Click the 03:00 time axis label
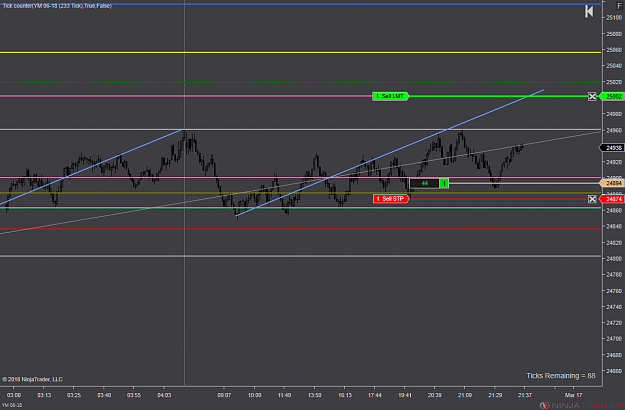Viewport: 625px width, 410px height. 14,395
